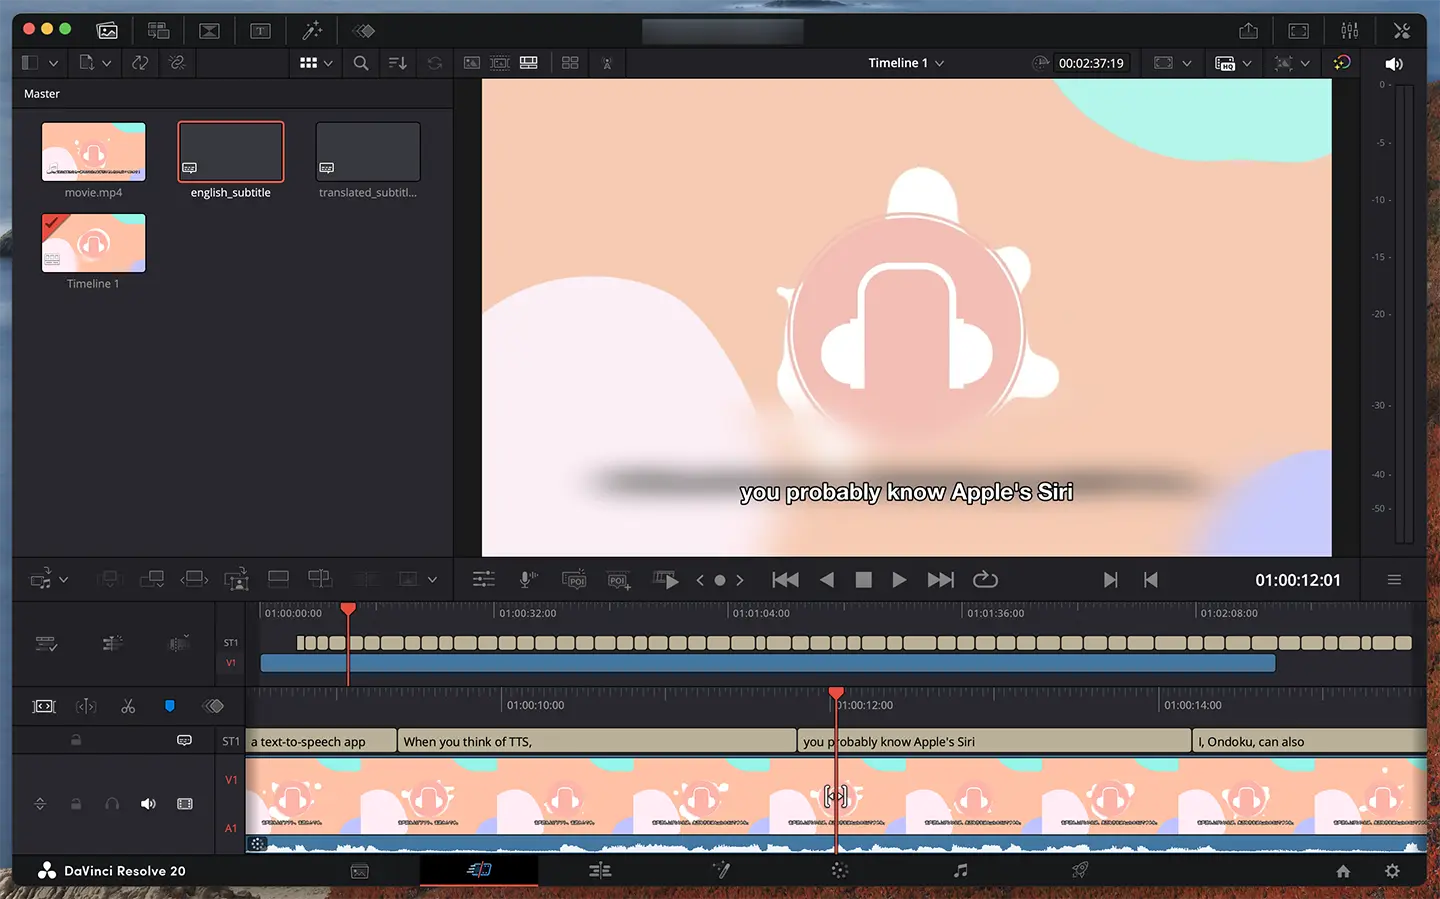The width and height of the screenshot is (1440, 899).
Task: Select the scissors split clip tool
Action: 128,706
